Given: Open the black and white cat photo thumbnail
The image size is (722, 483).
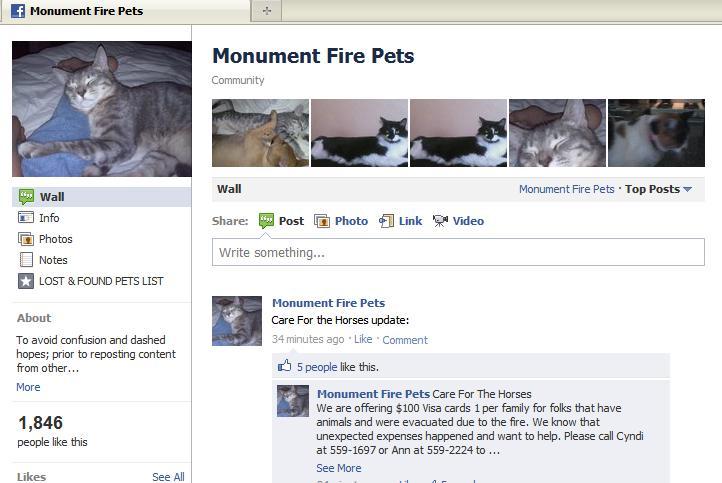Looking at the screenshot, I should point(359,133).
